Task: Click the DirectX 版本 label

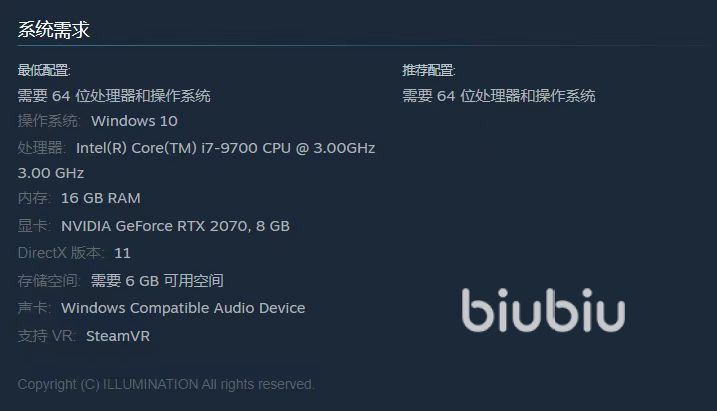Action: pos(61,253)
